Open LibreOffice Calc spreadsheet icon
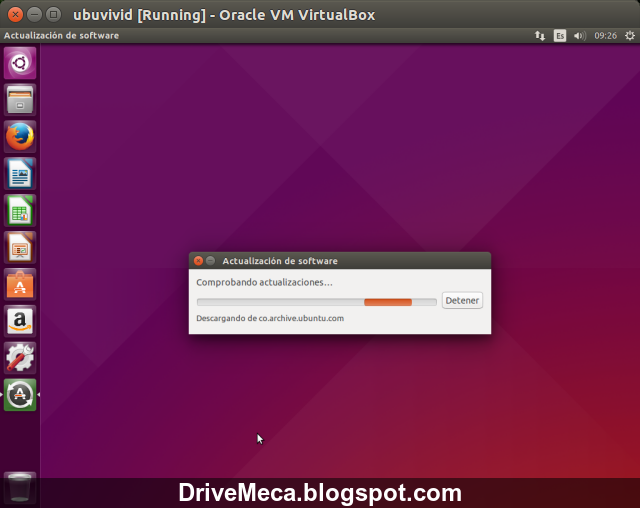 point(20,211)
